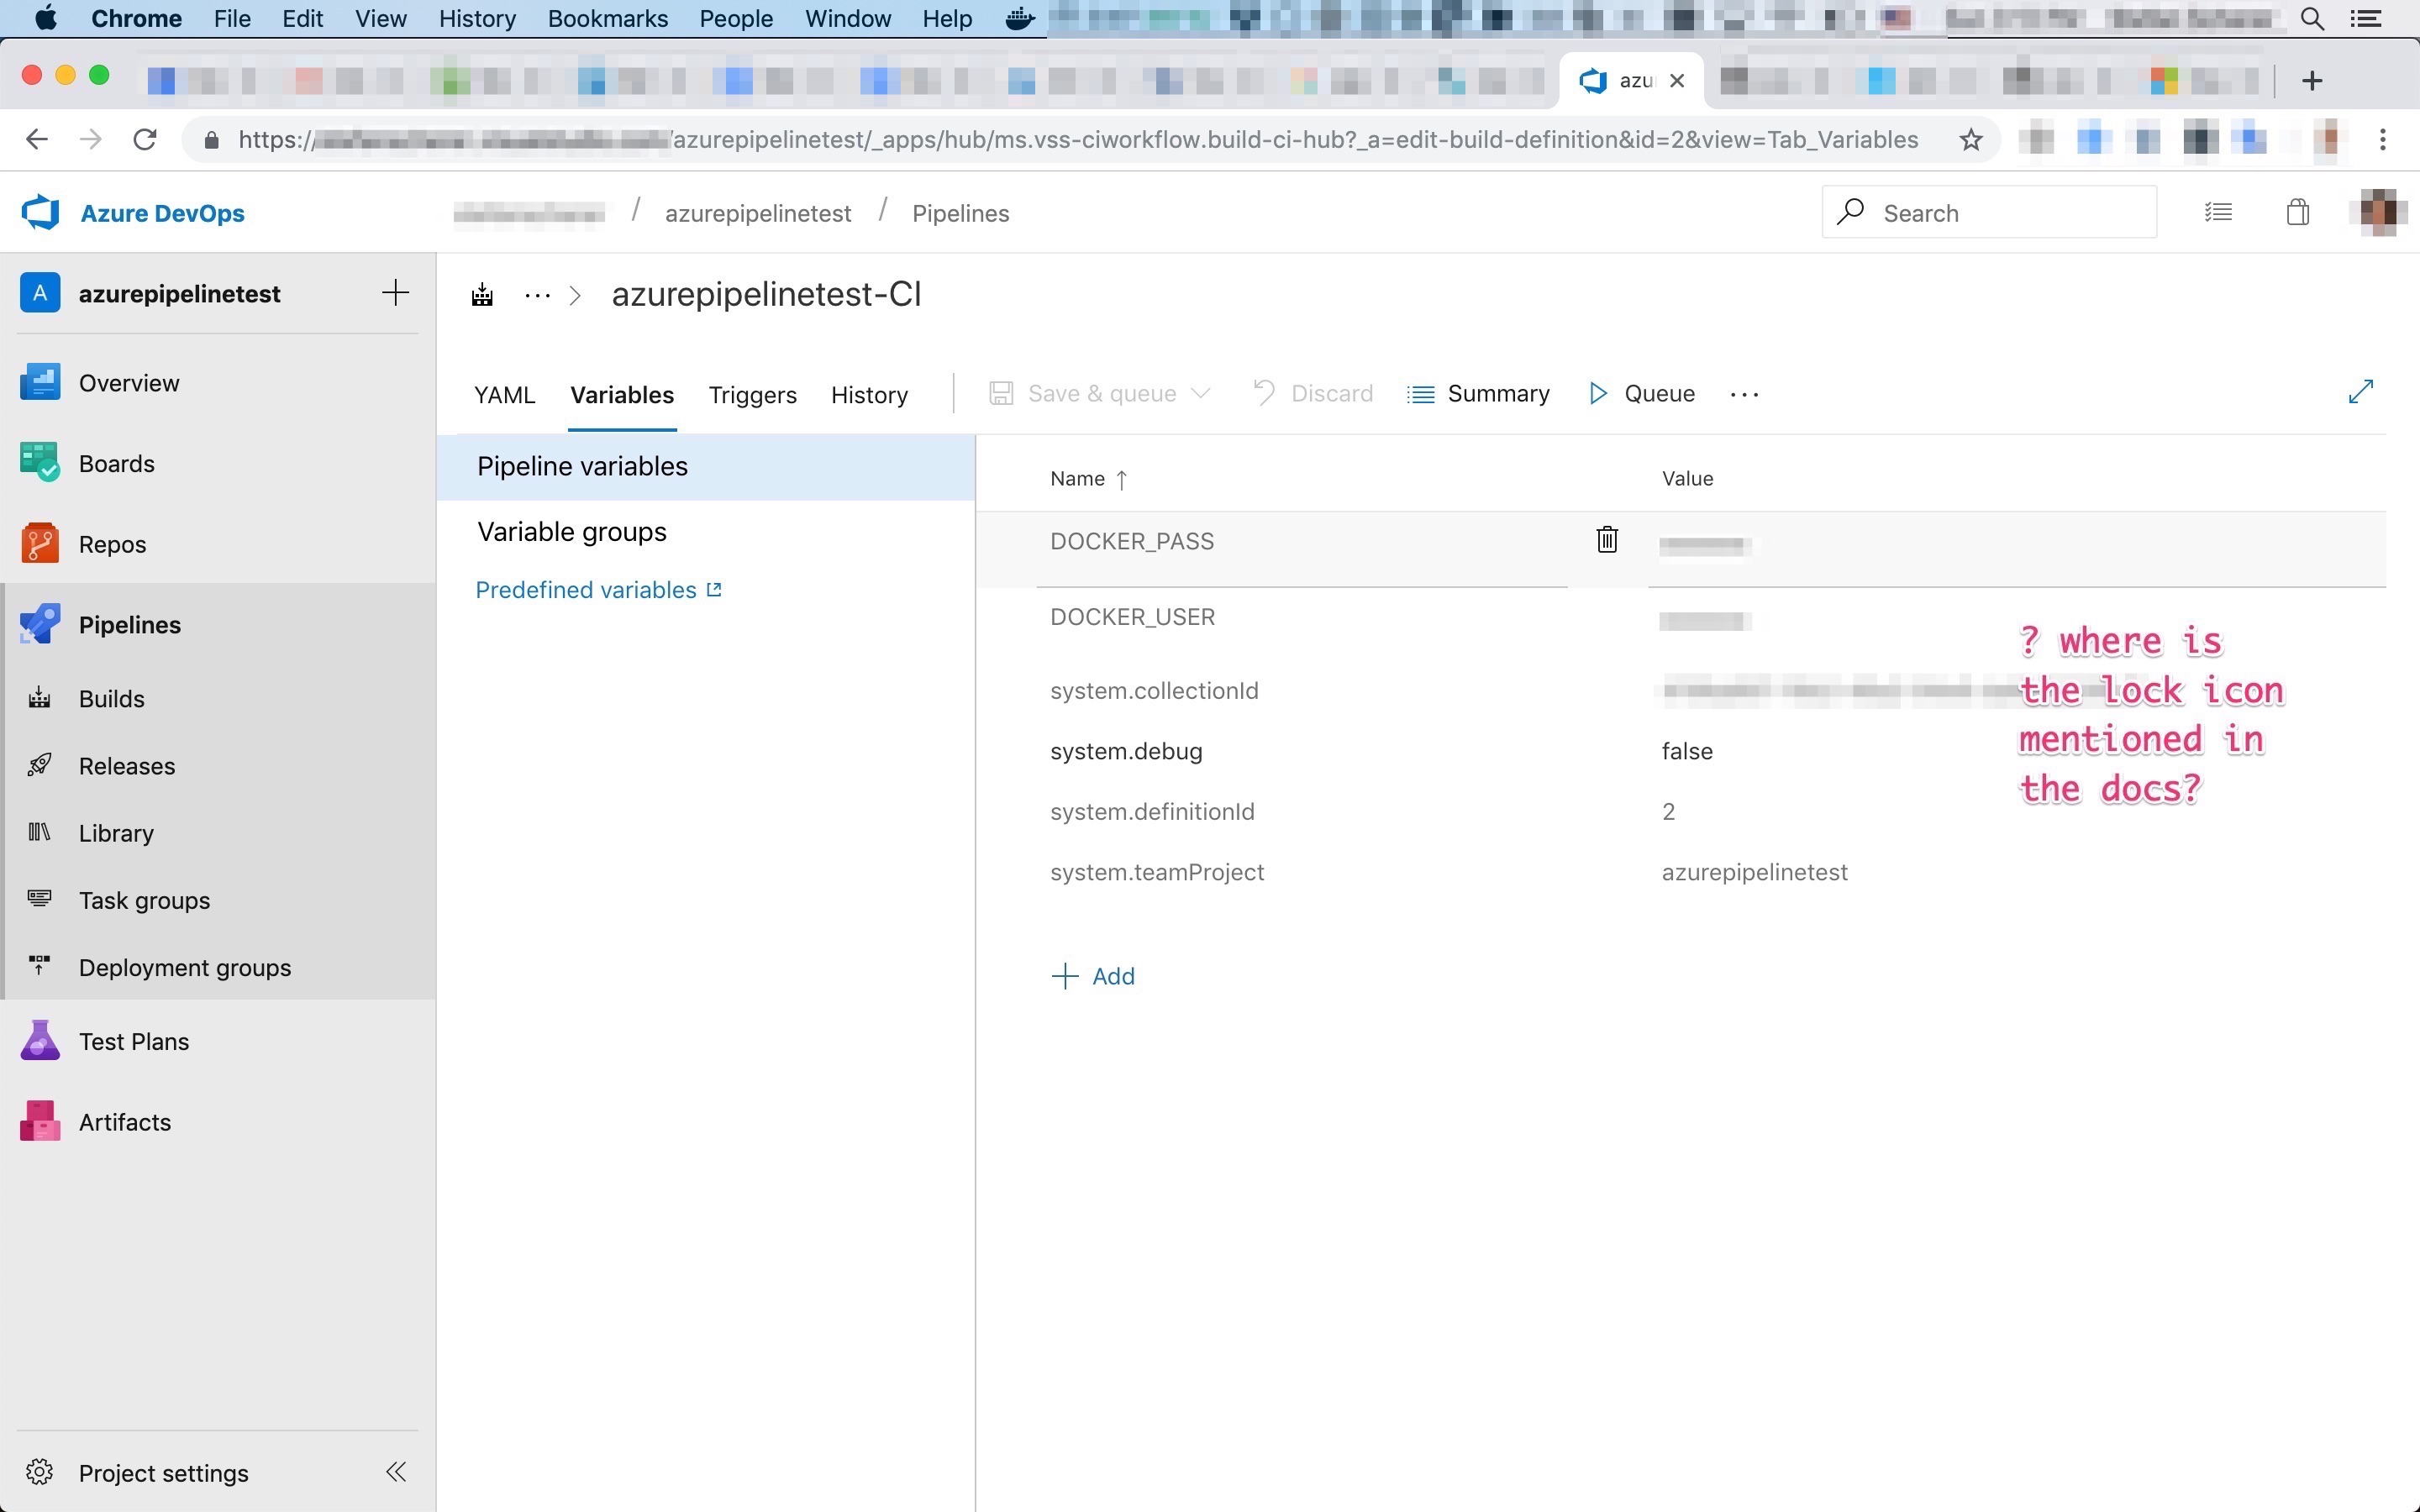This screenshot has width=2420, height=1512.
Task: Select the DOCKER_USER variable name
Action: (x=1132, y=617)
